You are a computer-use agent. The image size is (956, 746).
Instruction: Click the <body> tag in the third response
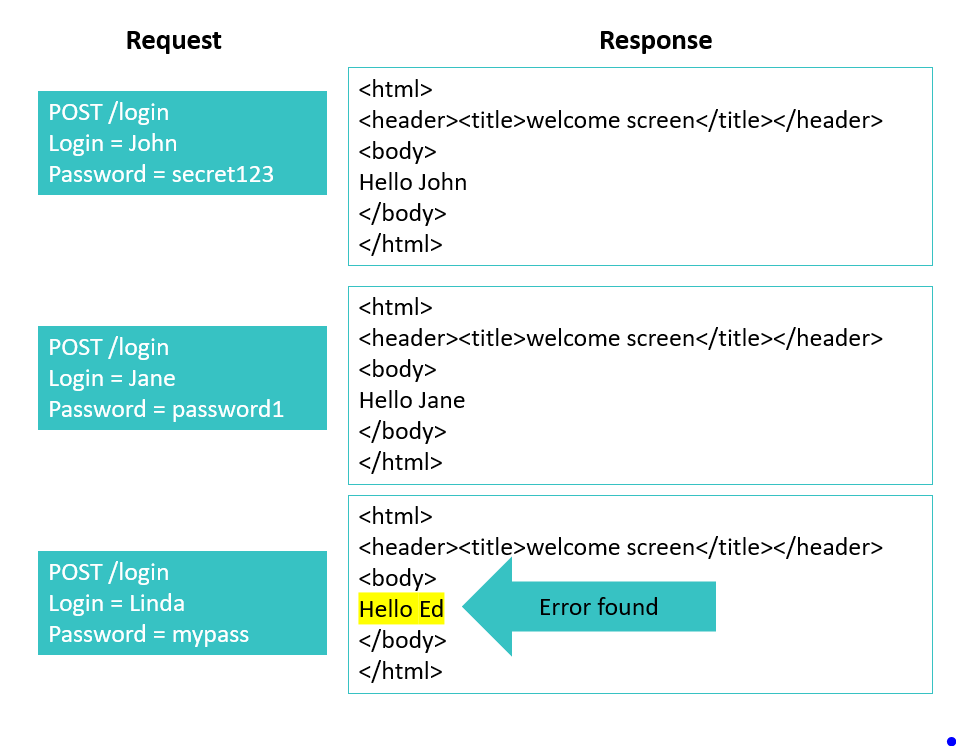(x=398, y=578)
